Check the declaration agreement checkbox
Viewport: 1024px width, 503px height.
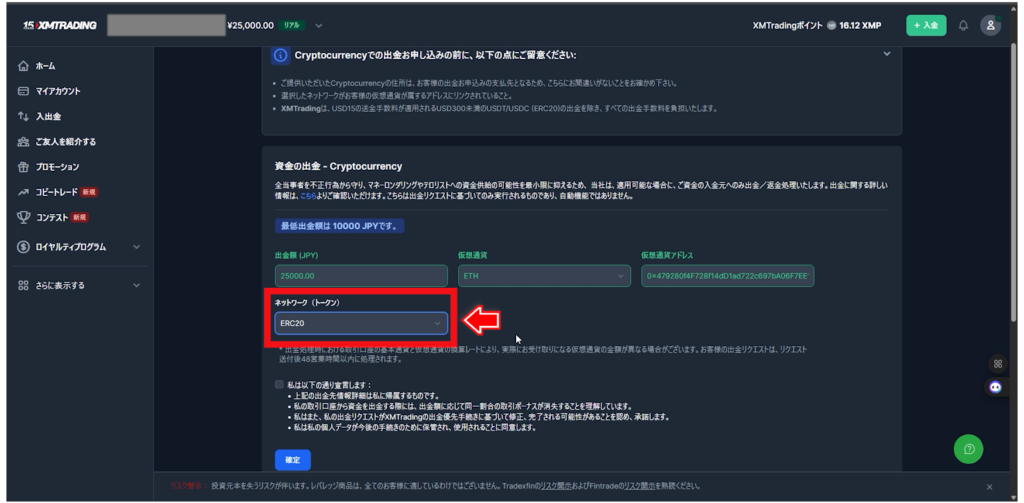279,384
